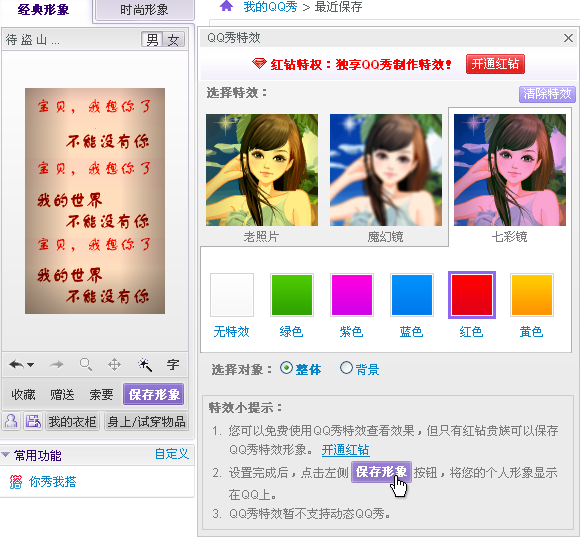The image size is (580, 537).
Task: Select the move crosshair tool
Action: pyautogui.click(x=115, y=365)
